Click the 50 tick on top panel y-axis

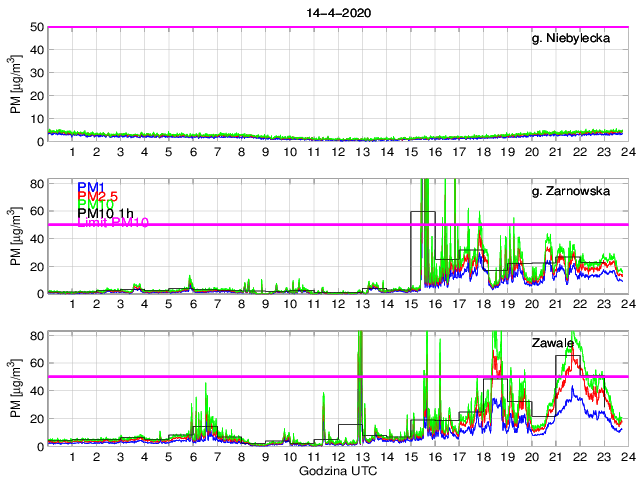pyautogui.click(x=37, y=27)
